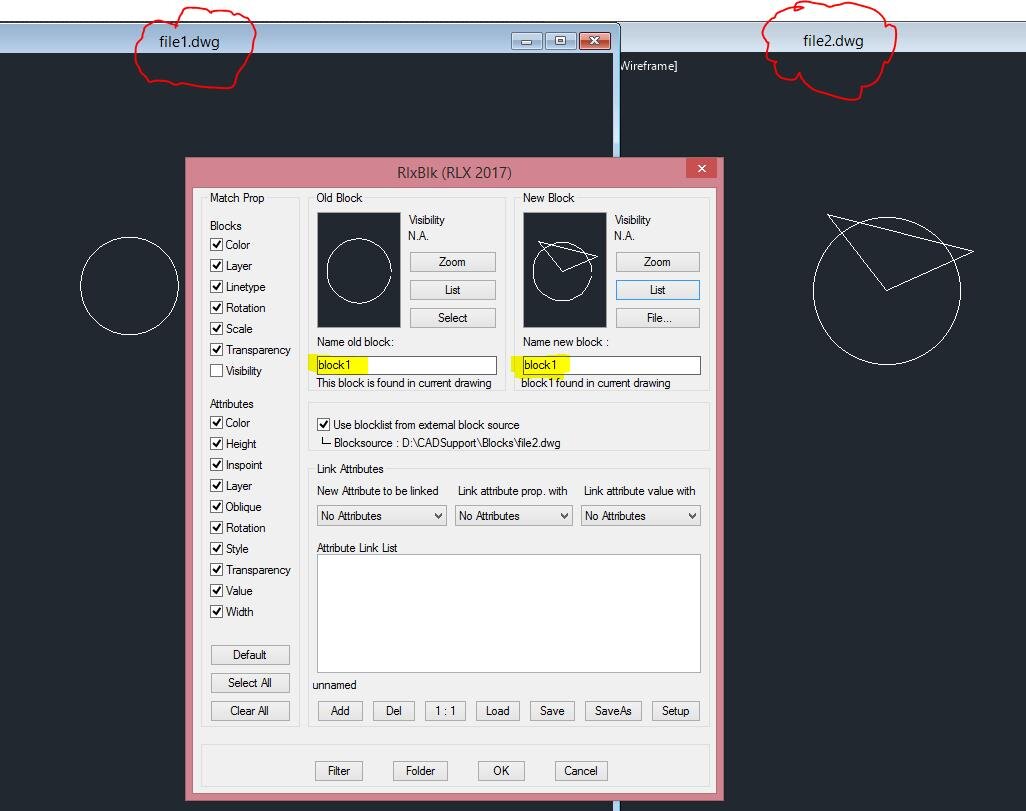
Task: Click the Clear All button
Action: [x=250, y=711]
